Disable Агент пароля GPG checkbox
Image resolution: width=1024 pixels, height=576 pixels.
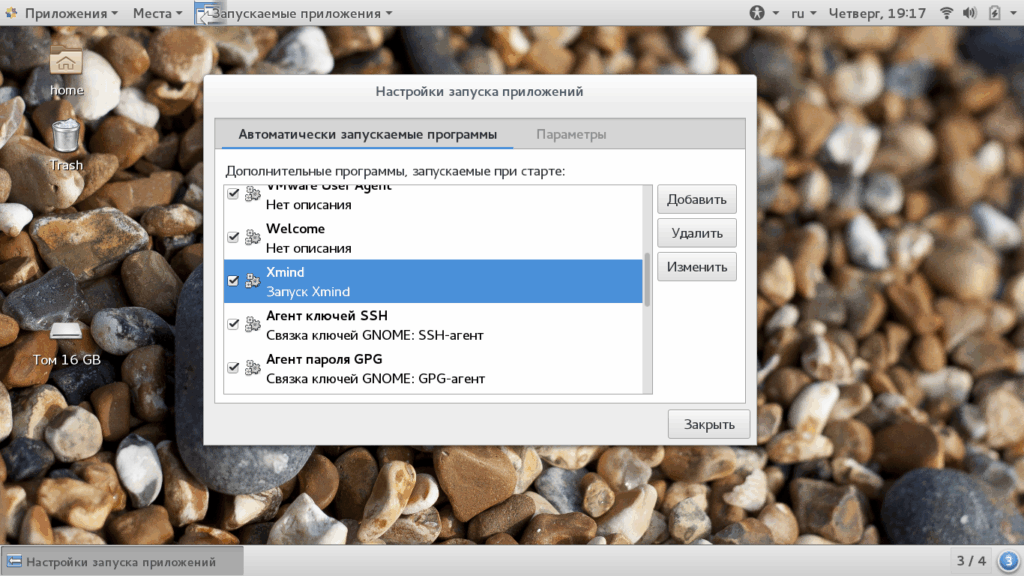click(233, 368)
